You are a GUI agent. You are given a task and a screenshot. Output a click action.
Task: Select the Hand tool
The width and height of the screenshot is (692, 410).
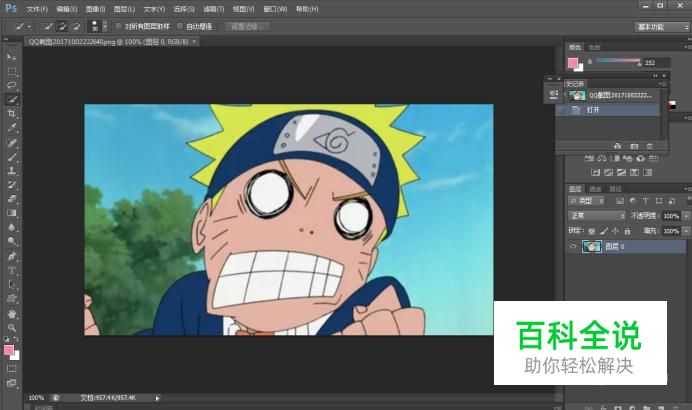click(11, 313)
